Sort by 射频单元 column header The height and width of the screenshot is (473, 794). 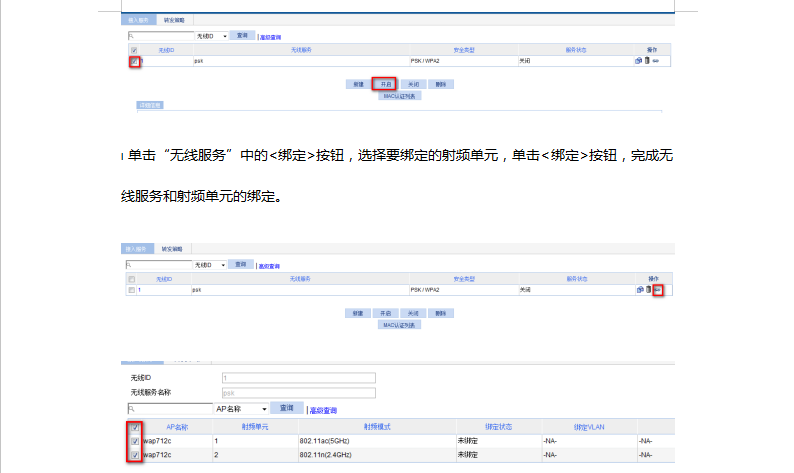coord(255,427)
